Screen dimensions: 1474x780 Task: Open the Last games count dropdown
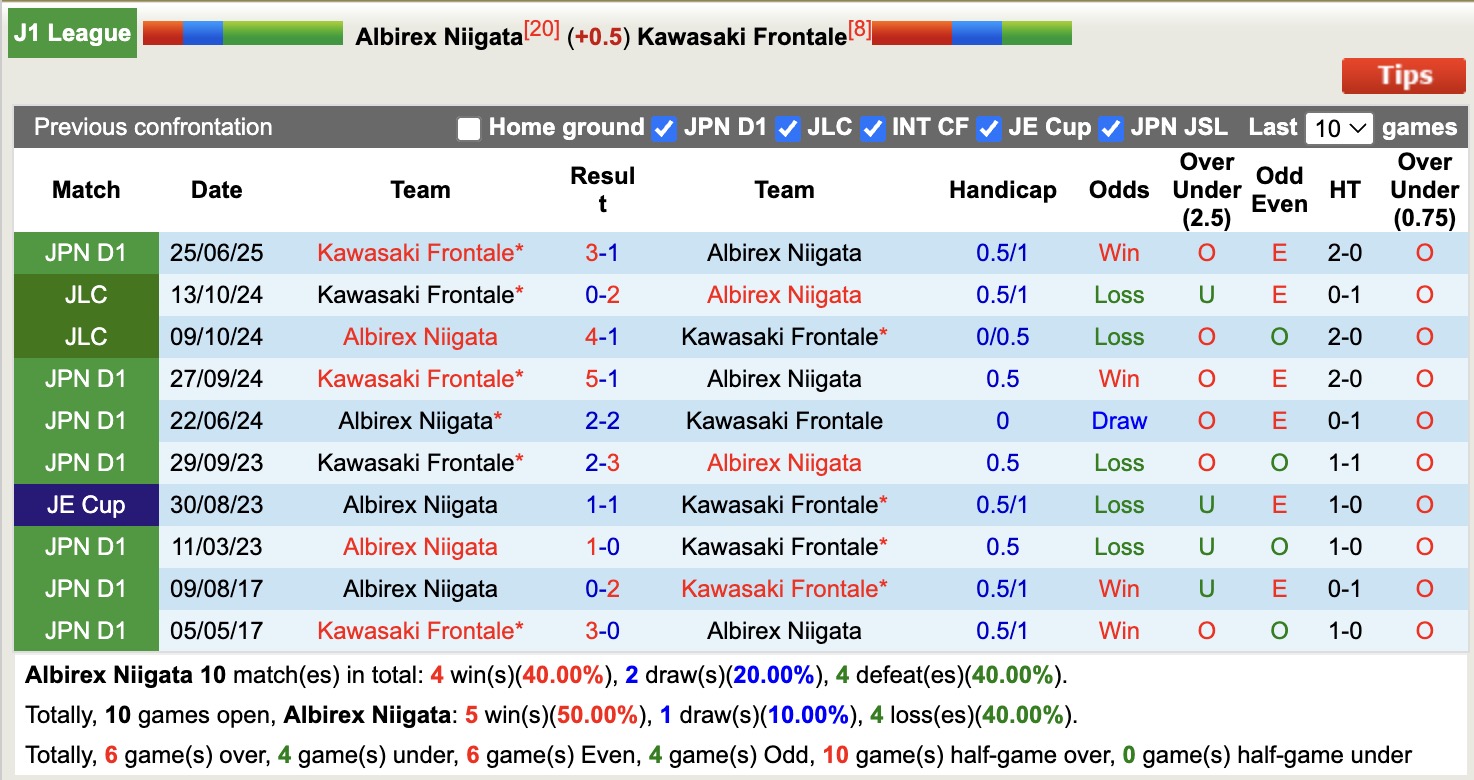[1339, 128]
